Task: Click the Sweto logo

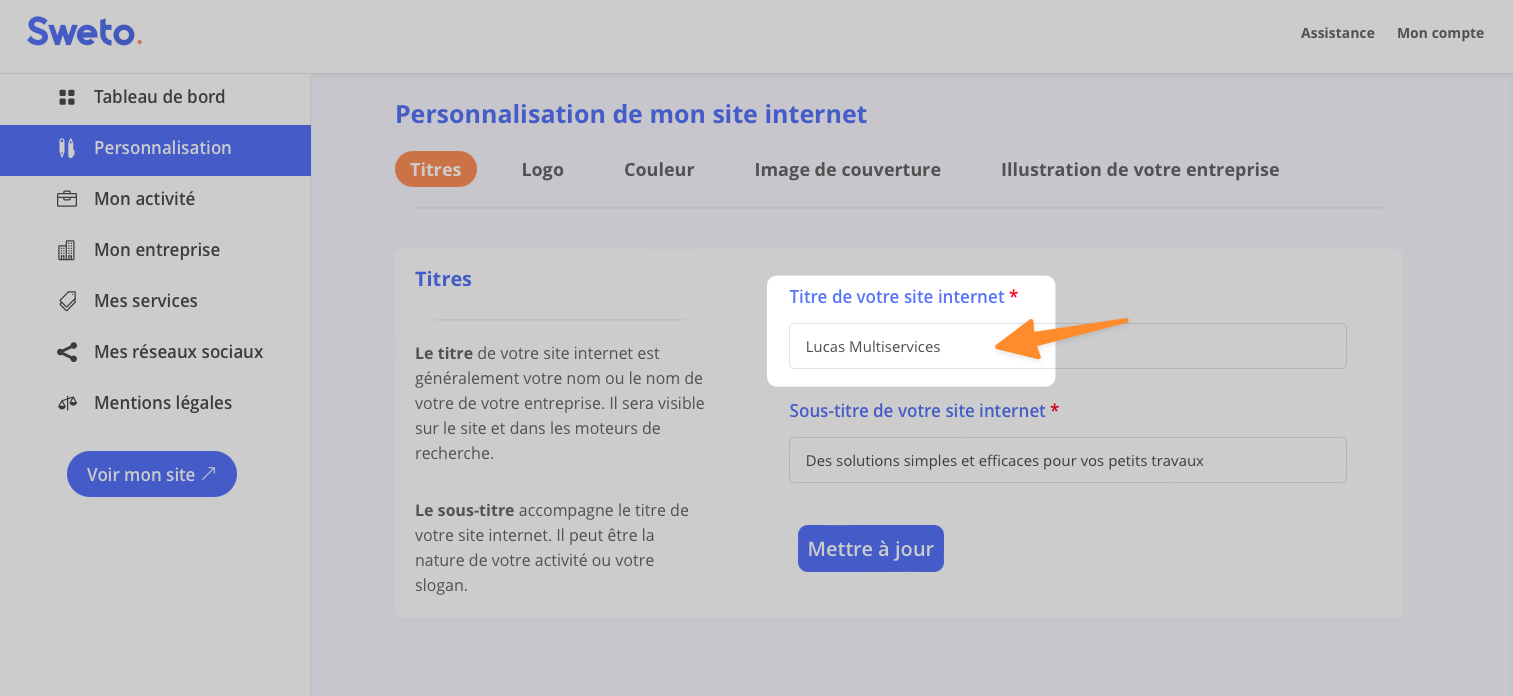Action: pyautogui.click(x=84, y=32)
